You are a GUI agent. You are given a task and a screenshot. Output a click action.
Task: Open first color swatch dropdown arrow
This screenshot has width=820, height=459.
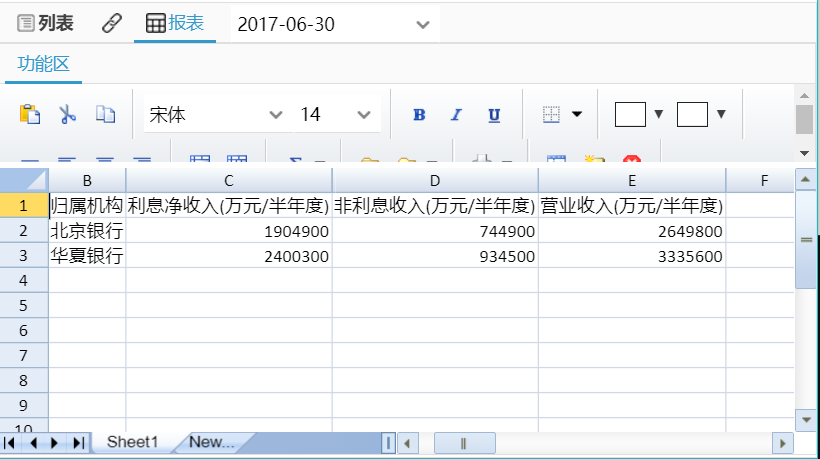659,114
